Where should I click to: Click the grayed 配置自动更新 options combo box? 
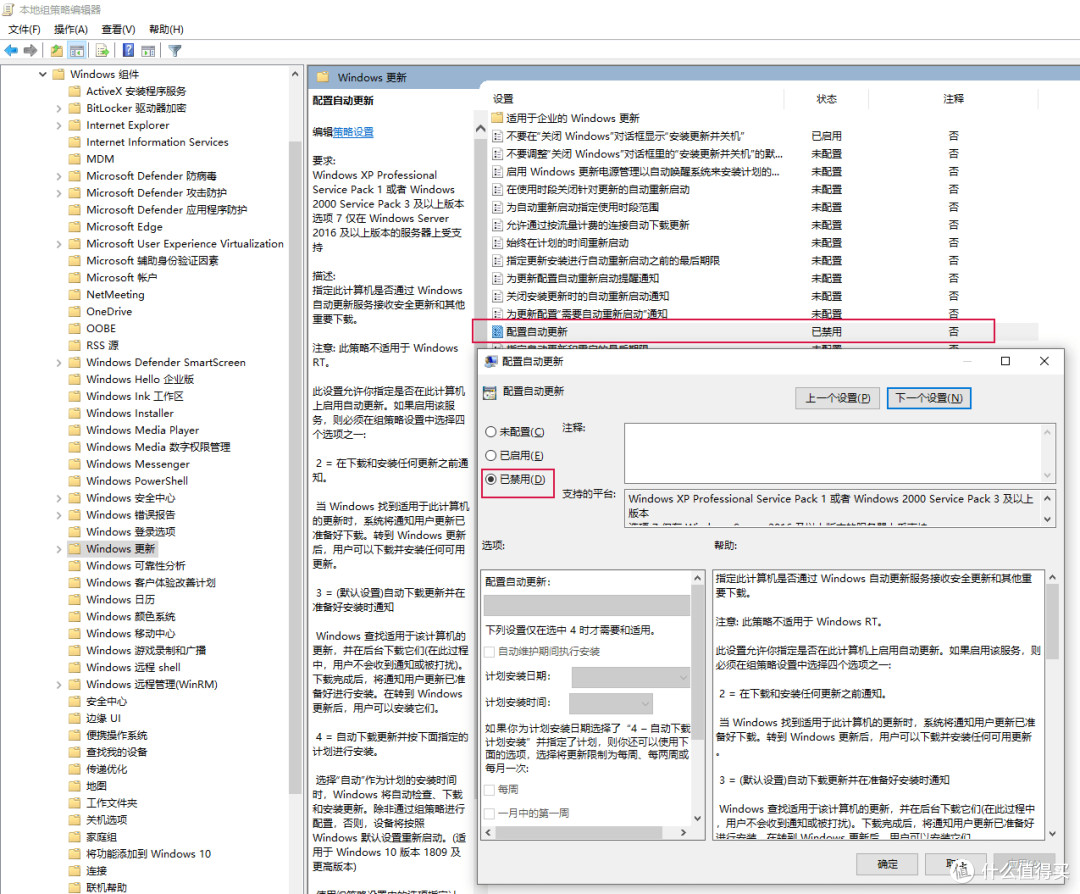coord(587,605)
